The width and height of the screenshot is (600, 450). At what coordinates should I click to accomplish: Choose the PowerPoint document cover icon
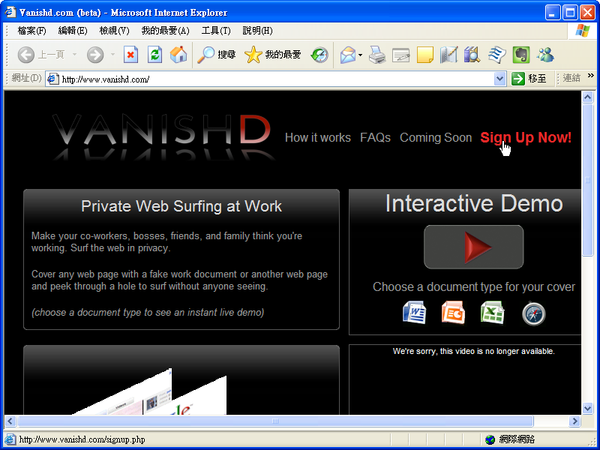(453, 313)
